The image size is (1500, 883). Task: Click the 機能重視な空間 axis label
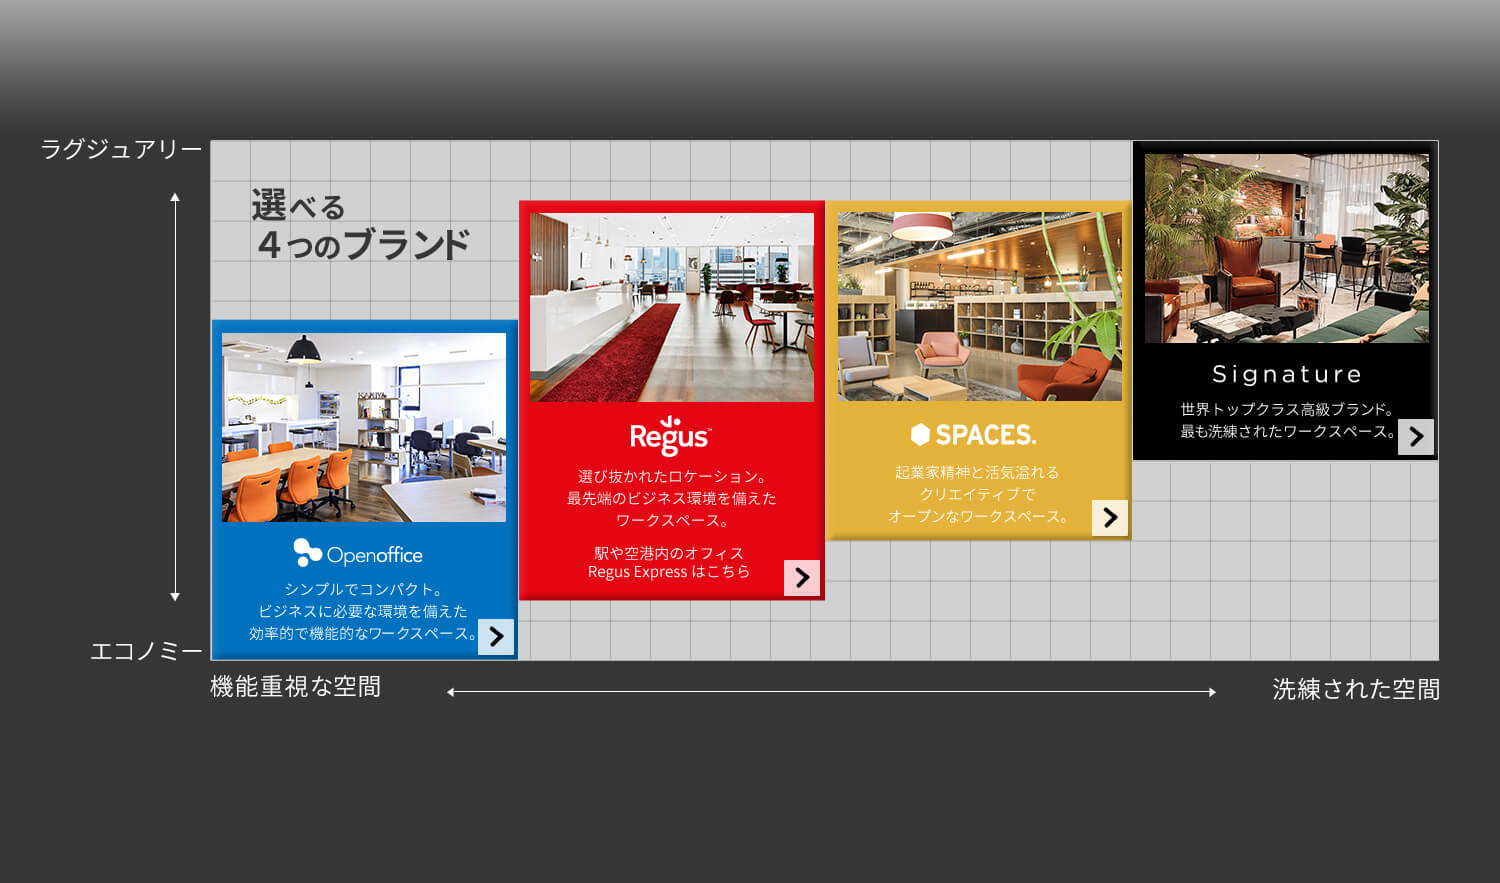tap(296, 687)
